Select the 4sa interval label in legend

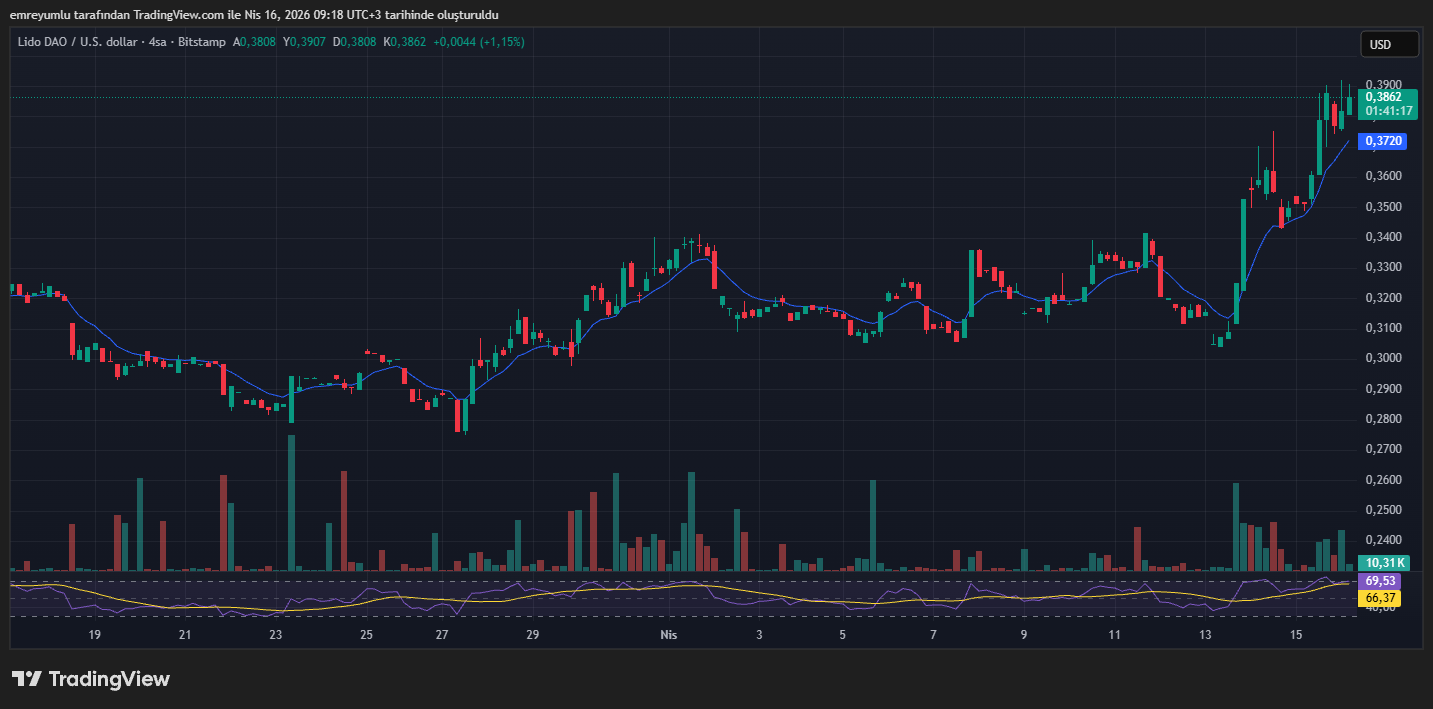click(x=157, y=42)
